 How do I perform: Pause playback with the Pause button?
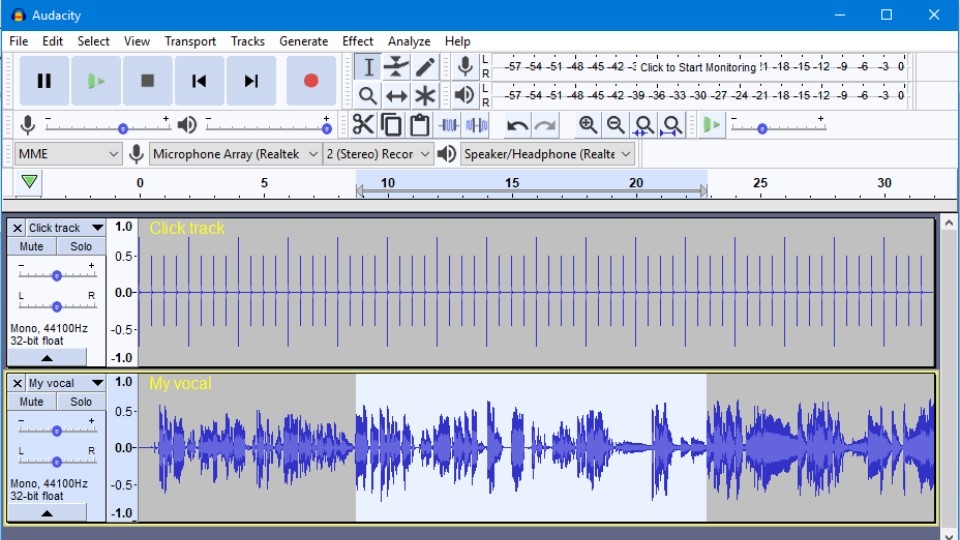pos(44,81)
